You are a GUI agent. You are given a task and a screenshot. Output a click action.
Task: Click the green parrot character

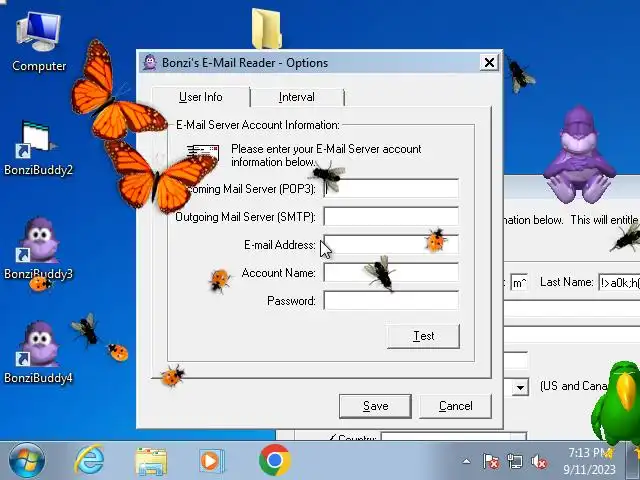click(x=616, y=404)
